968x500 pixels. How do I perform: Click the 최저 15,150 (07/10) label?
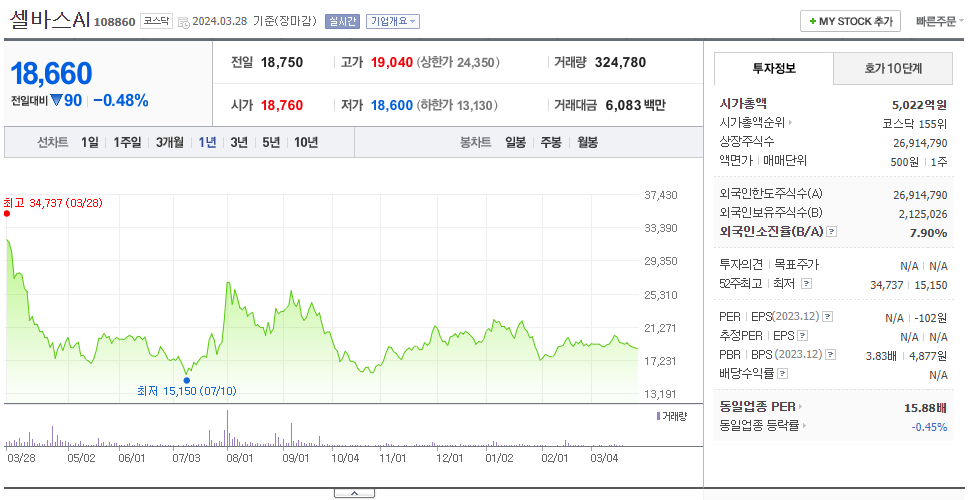tap(186, 391)
